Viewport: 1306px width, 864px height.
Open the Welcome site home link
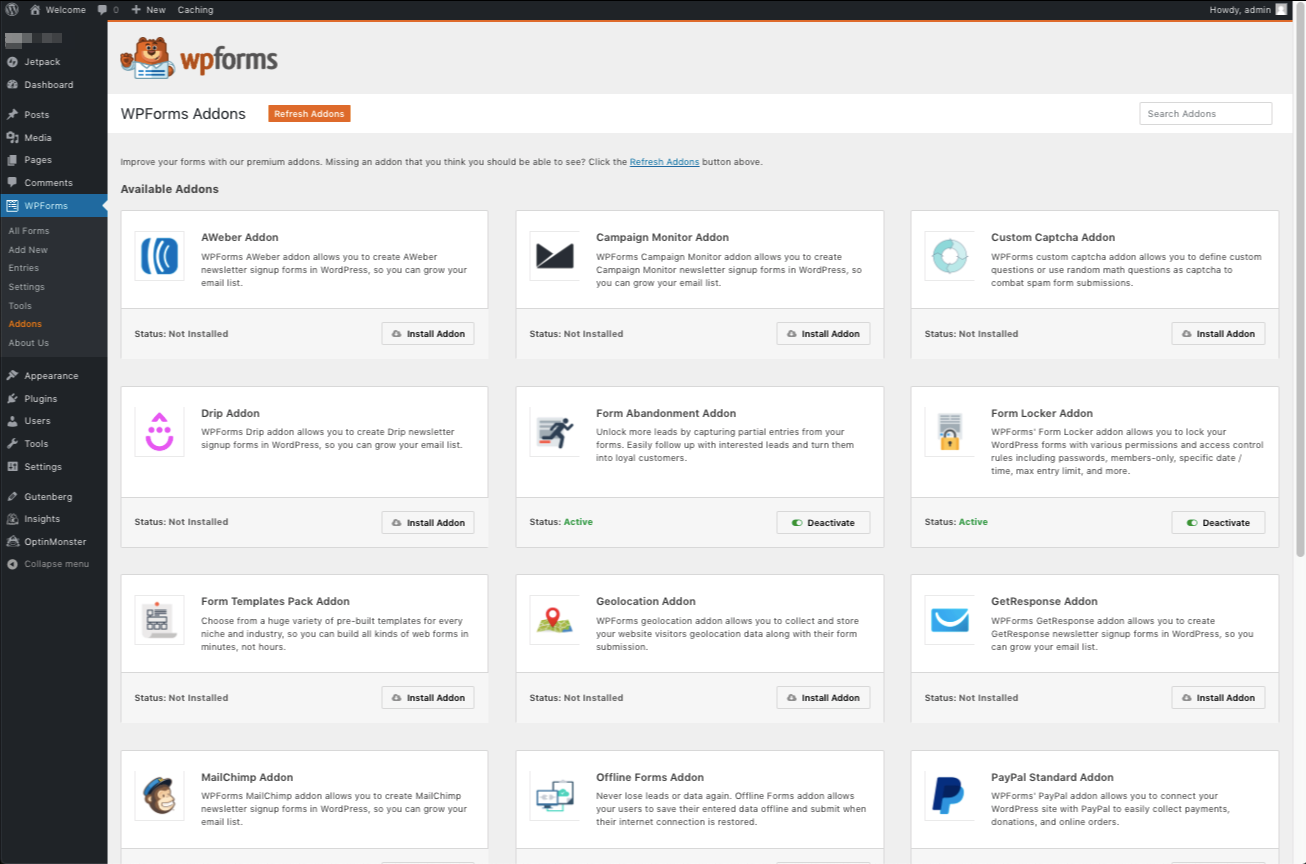(57, 9)
